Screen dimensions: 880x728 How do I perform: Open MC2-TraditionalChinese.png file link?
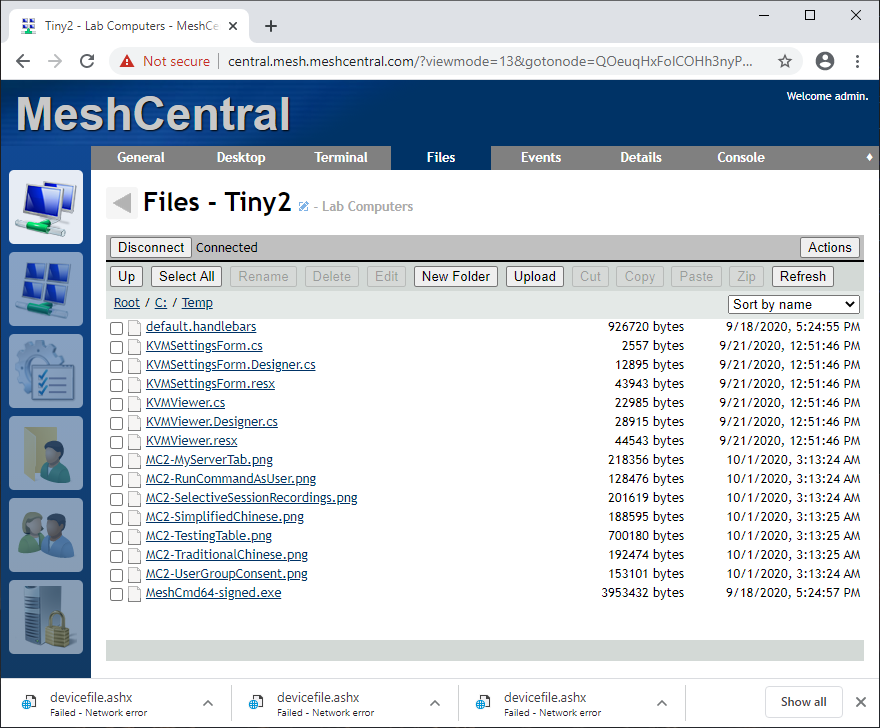click(x=227, y=555)
